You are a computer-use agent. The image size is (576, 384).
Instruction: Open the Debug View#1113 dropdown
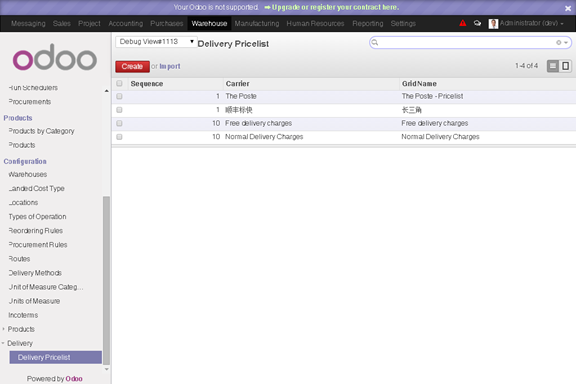coord(156,42)
